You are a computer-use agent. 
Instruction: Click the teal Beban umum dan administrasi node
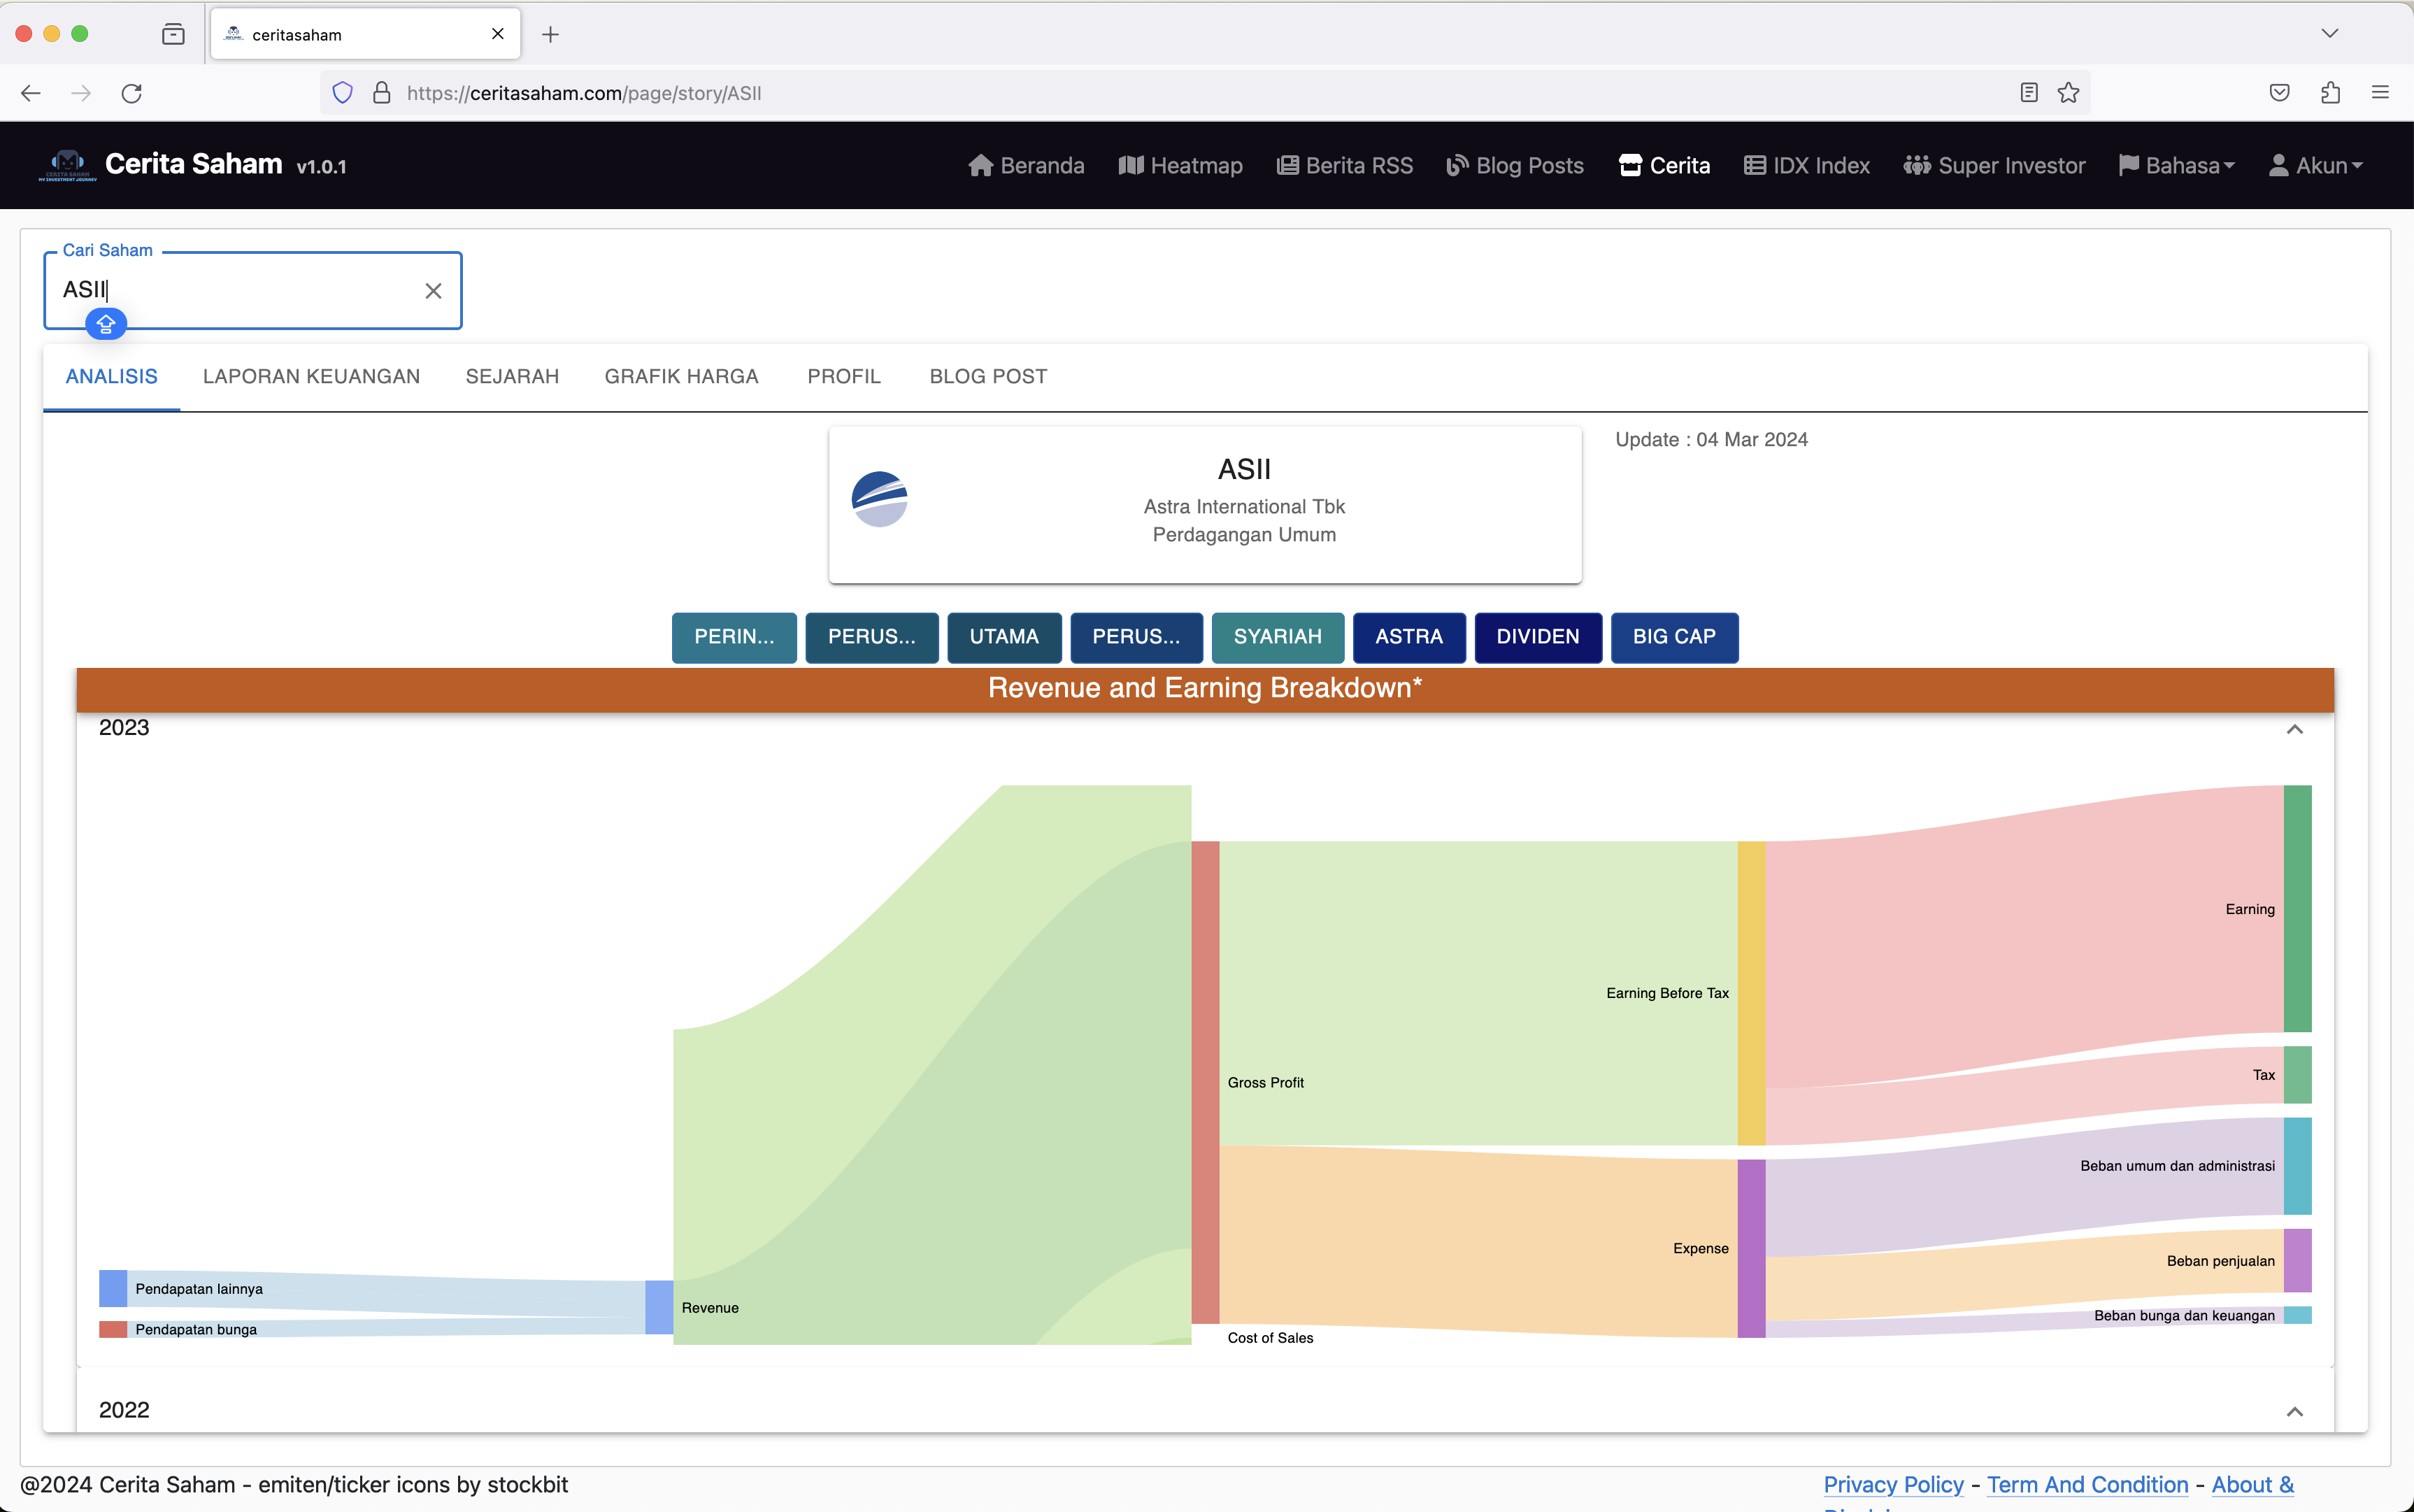(x=2297, y=1166)
